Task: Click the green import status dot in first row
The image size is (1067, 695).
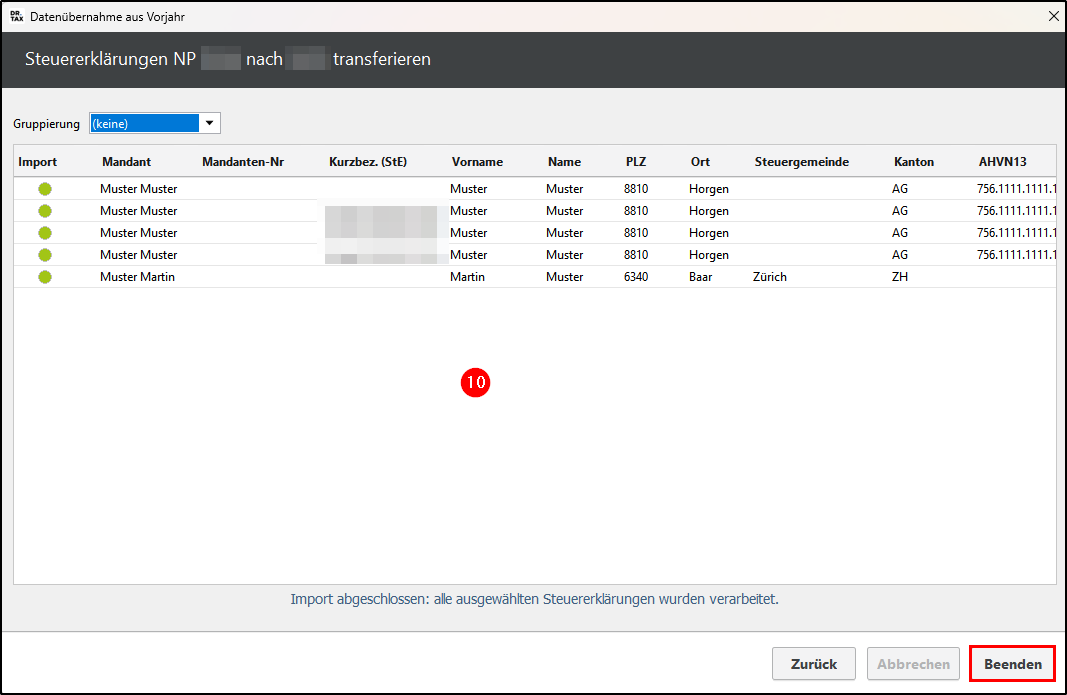Action: click(45, 189)
